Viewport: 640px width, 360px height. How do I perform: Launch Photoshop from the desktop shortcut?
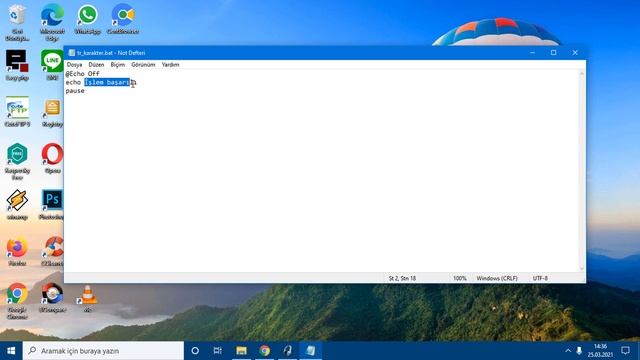pos(52,205)
